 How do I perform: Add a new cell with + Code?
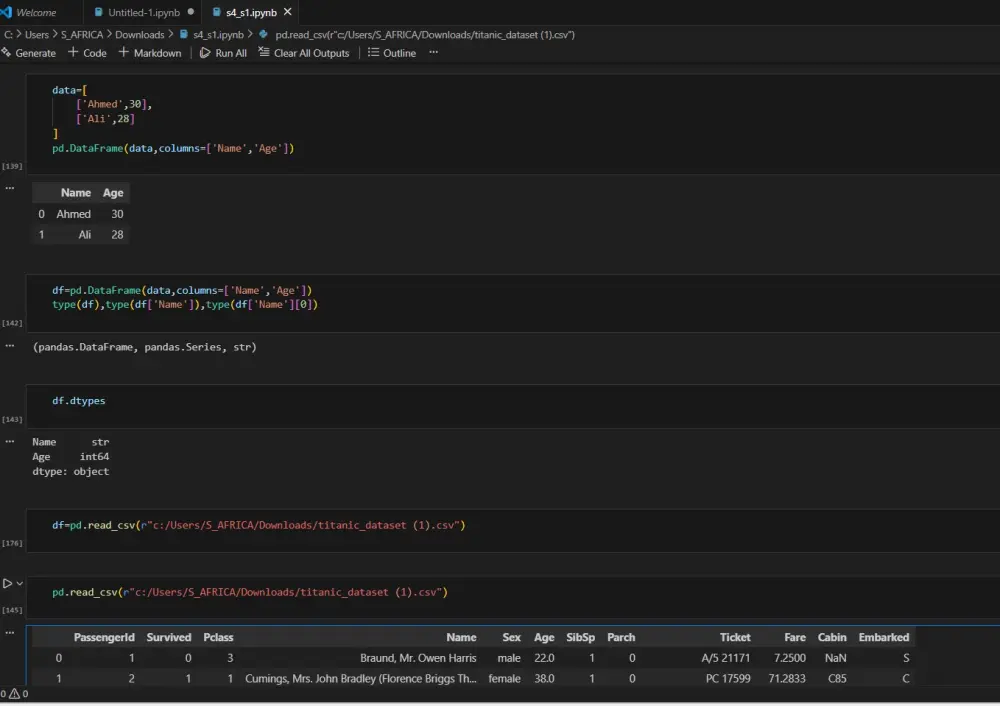pyautogui.click(x=86, y=52)
